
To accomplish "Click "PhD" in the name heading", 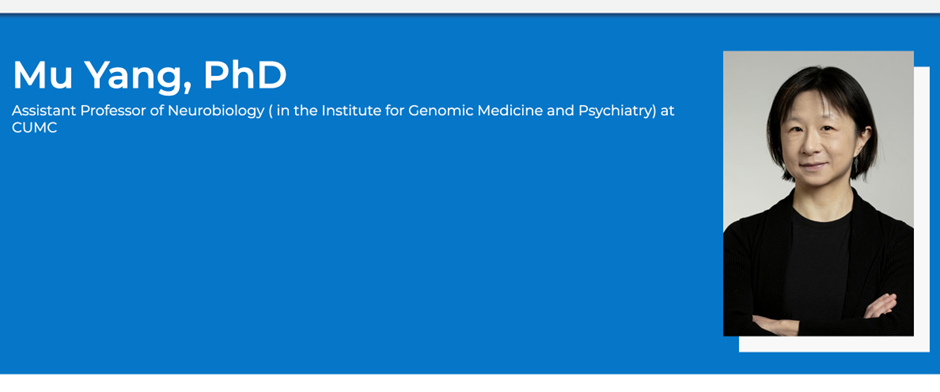I will click(245, 75).
